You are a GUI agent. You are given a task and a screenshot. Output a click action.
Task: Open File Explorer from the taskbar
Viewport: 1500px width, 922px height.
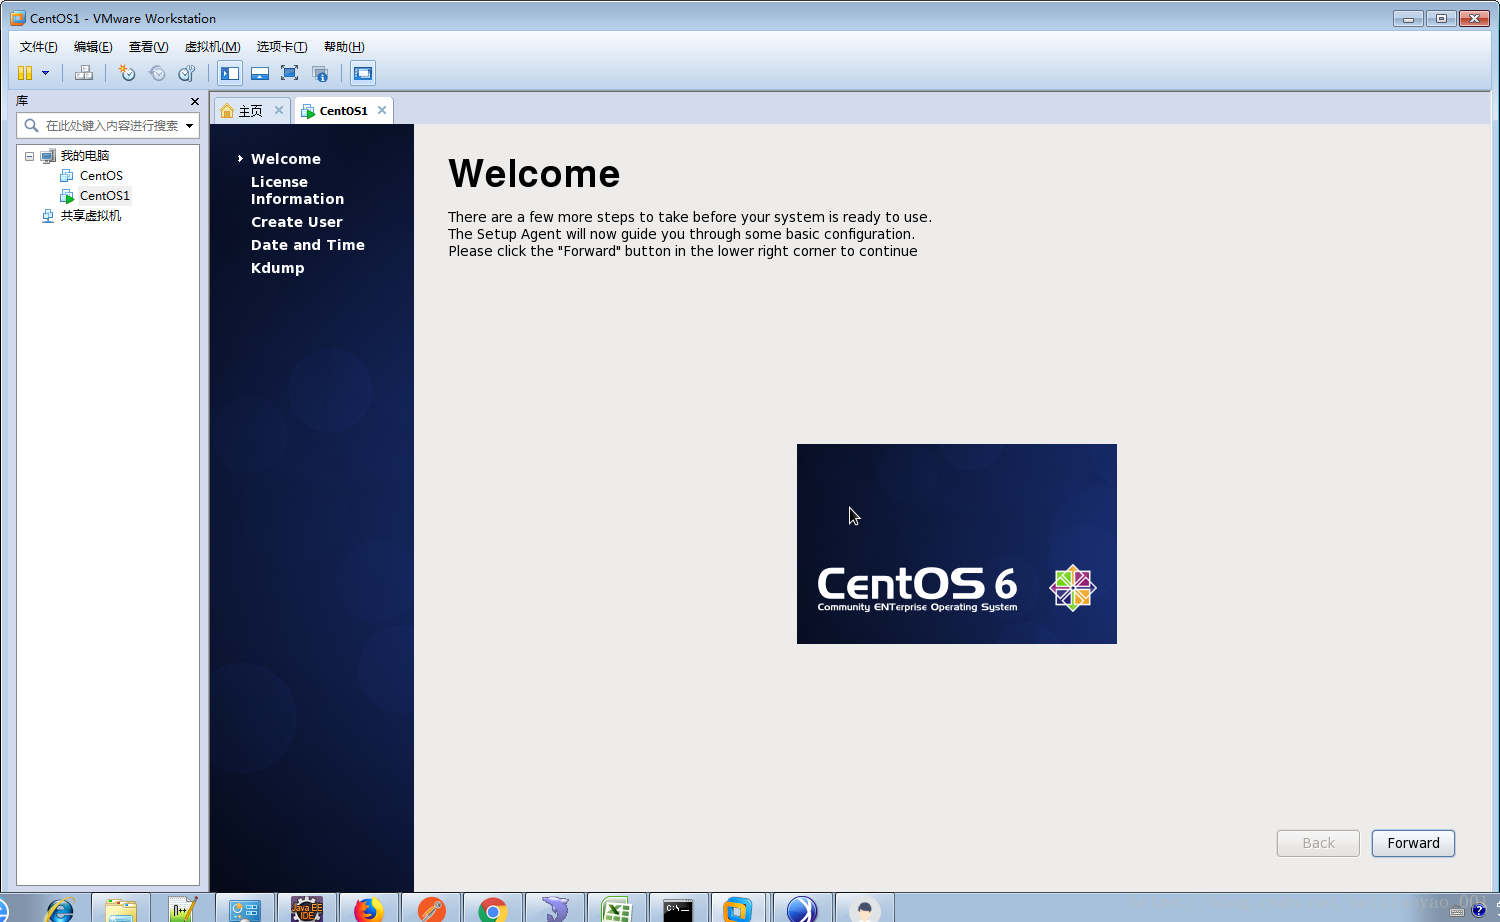tap(121, 910)
